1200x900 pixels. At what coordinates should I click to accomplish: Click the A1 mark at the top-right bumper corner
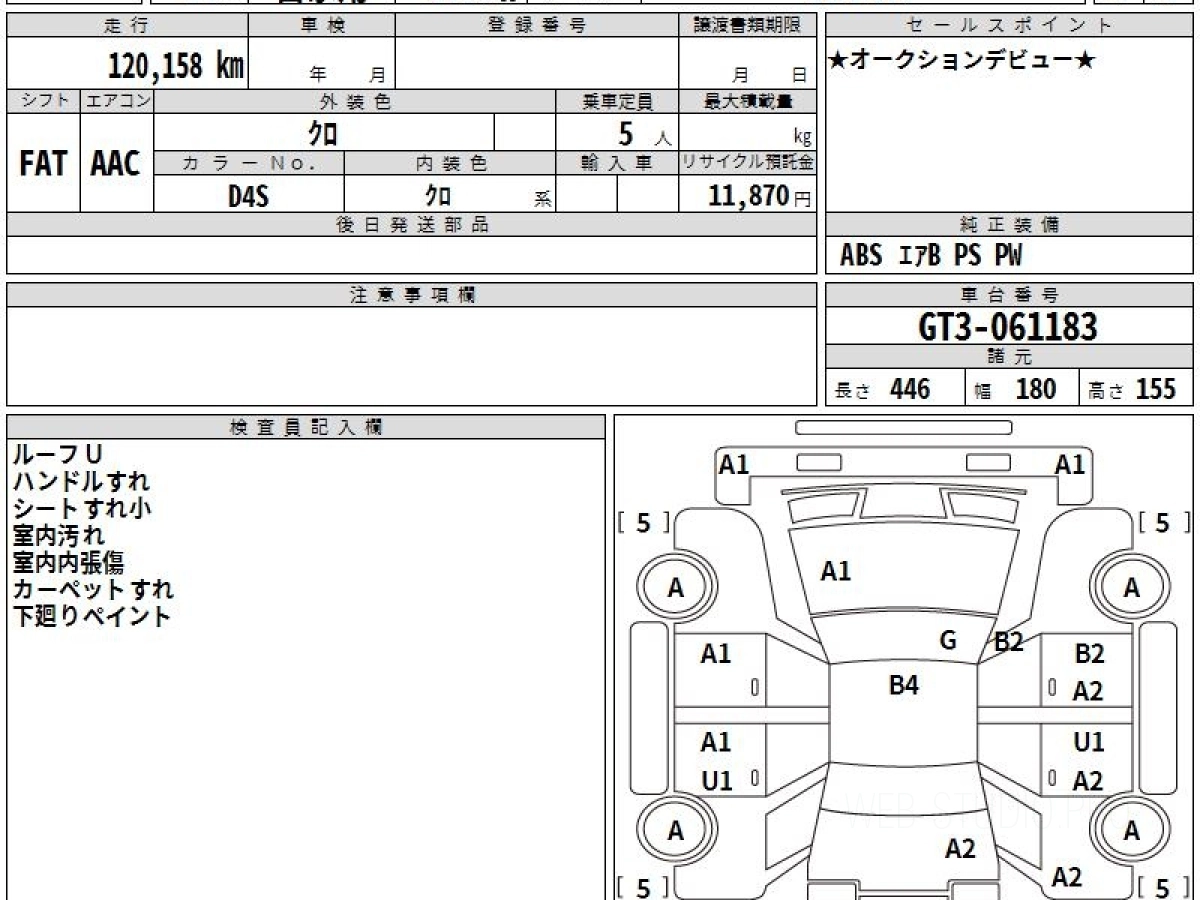[1070, 464]
